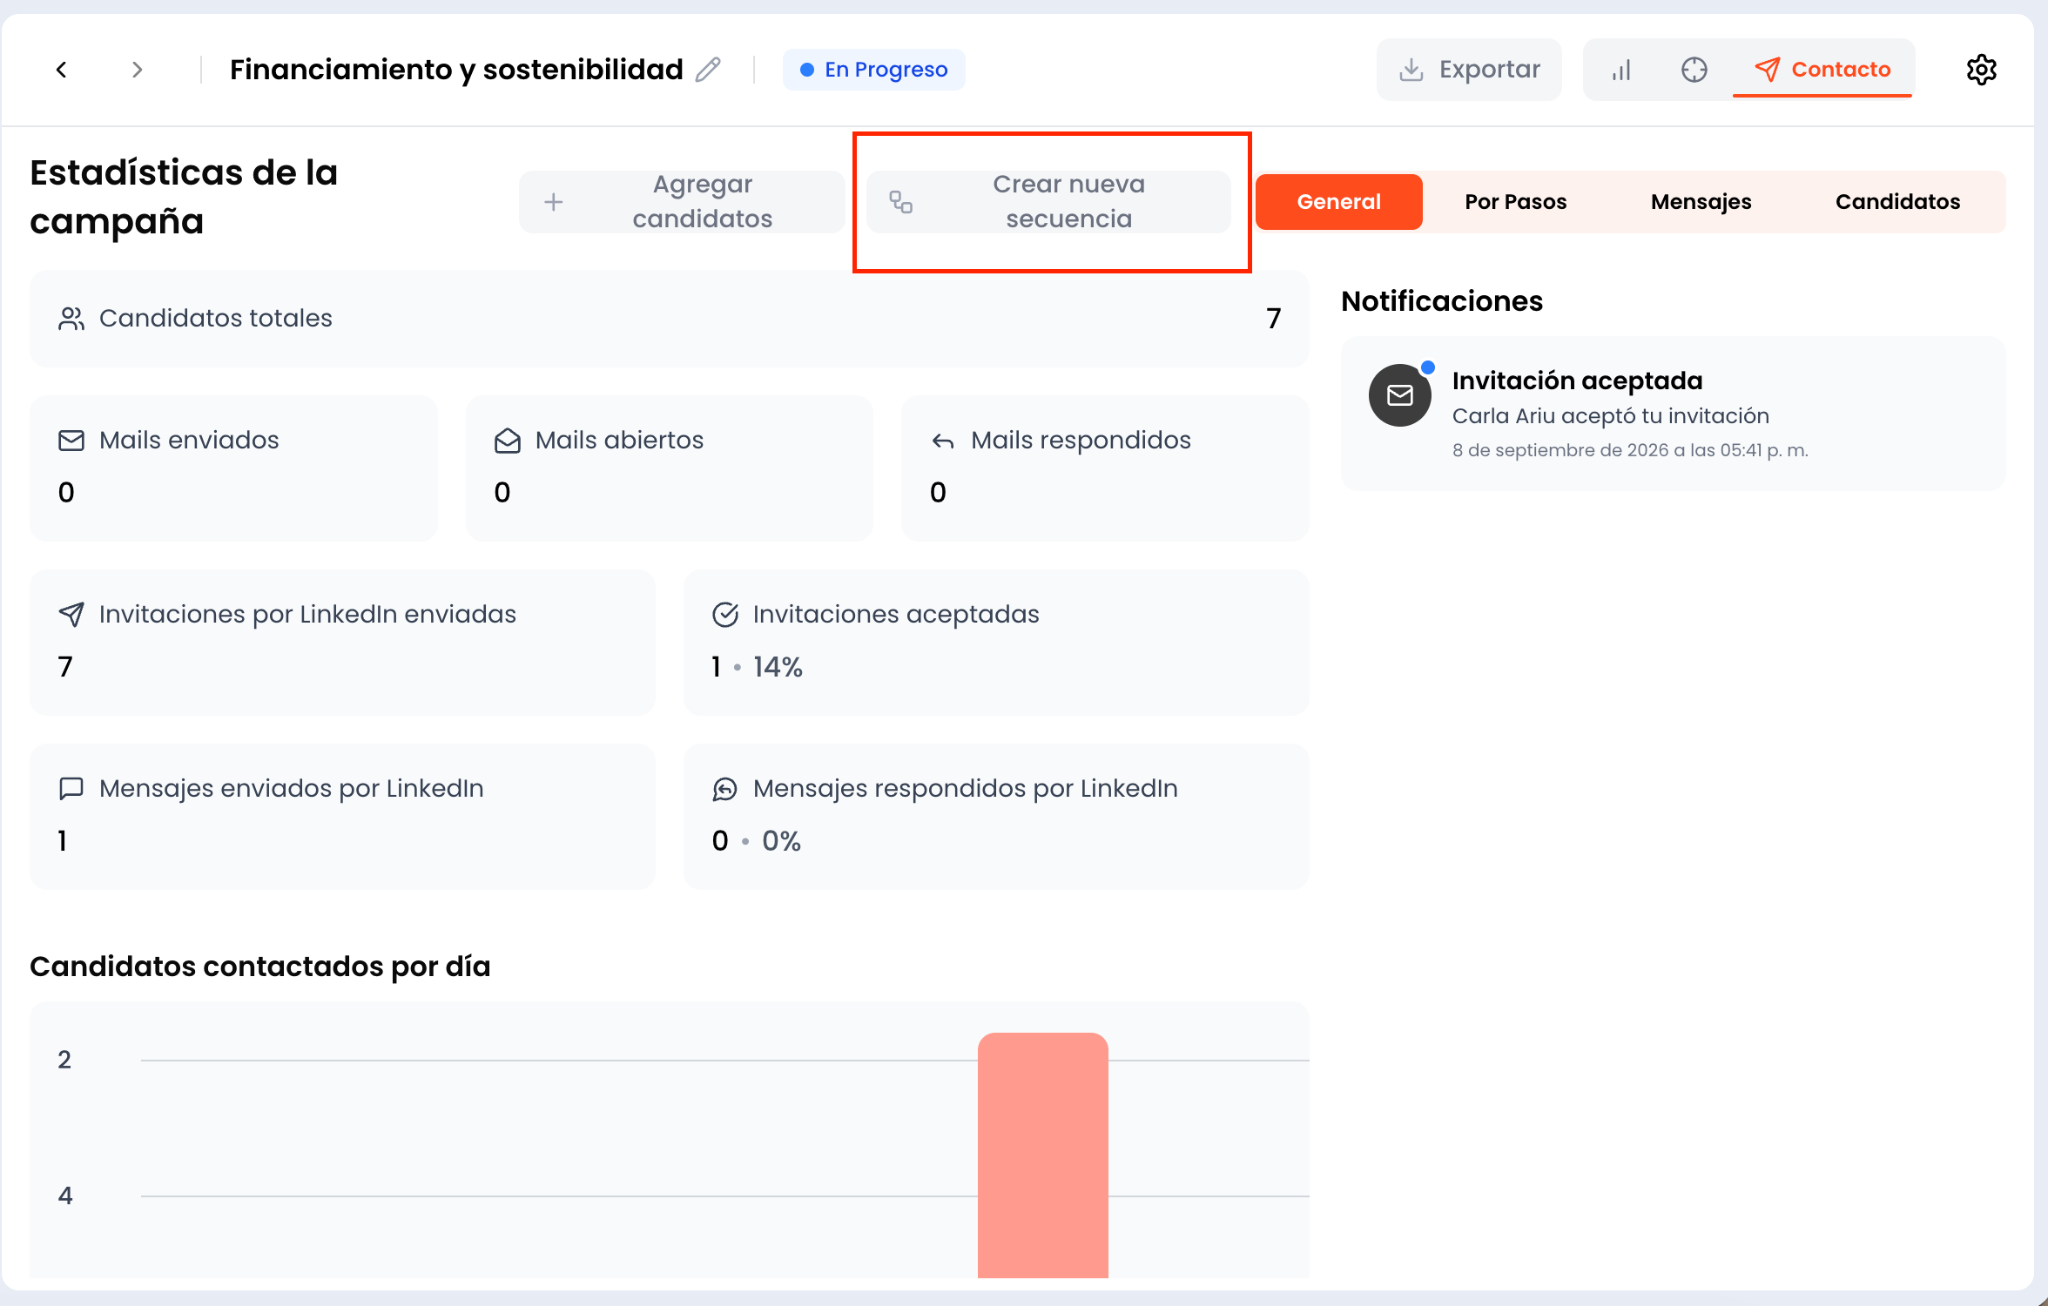Switch to the Por Pasos tab
This screenshot has height=1306, width=2048.
(1515, 201)
